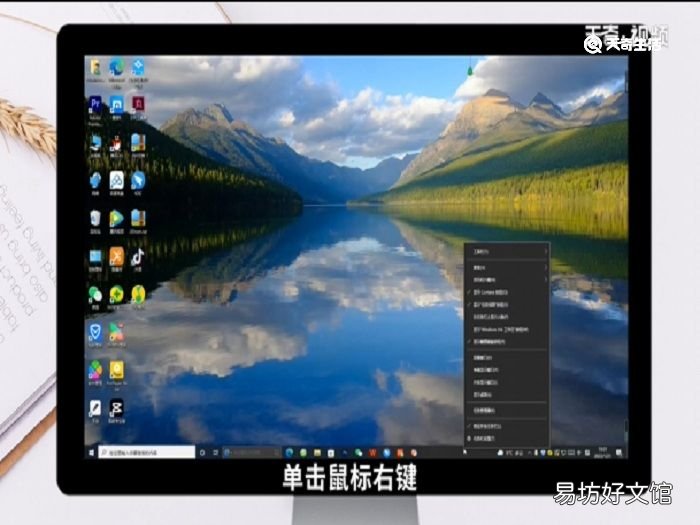Expand the Search submenu in context menu
This screenshot has height=525, width=700.
506,268
